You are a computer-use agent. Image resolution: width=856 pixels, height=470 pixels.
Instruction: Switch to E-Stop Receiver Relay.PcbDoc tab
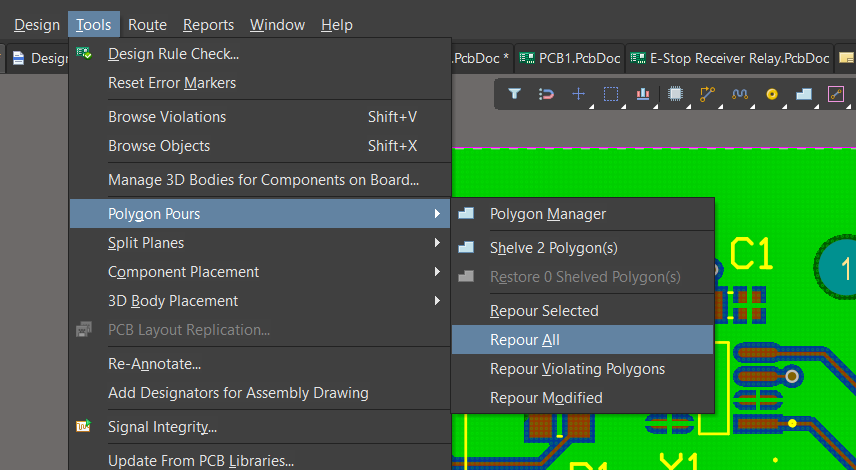729,58
